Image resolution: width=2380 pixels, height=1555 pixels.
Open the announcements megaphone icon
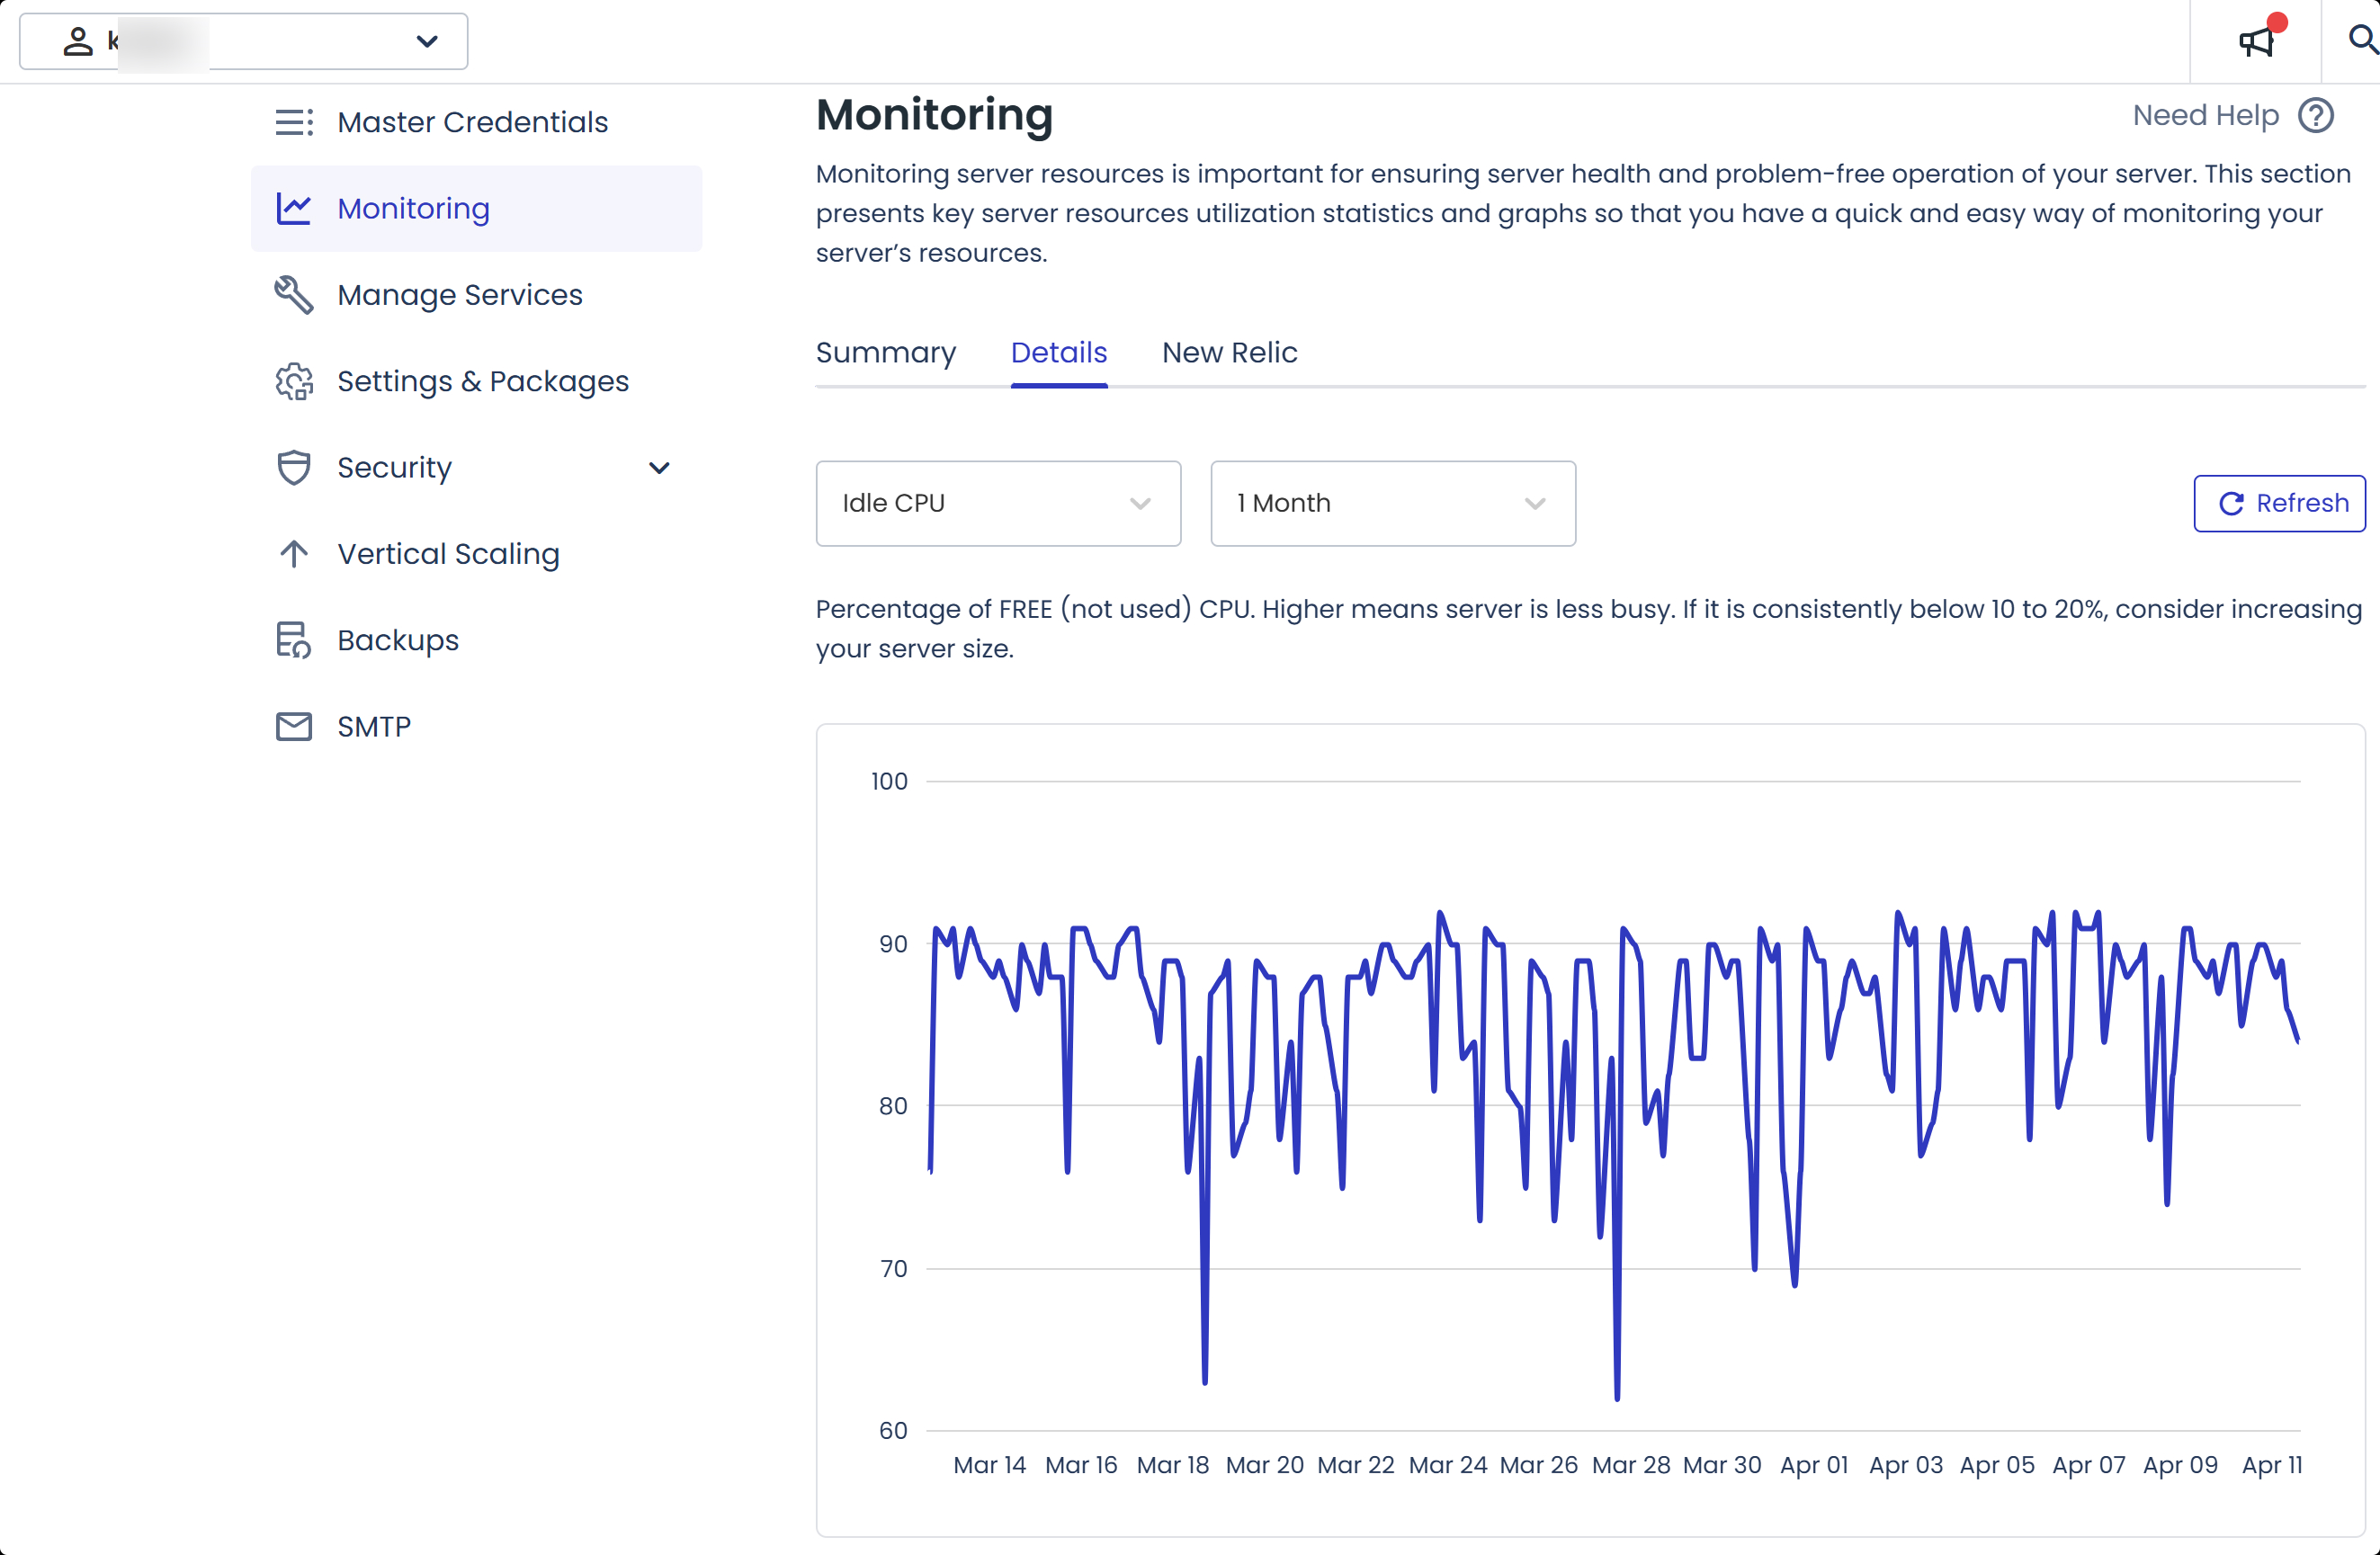tap(2256, 41)
